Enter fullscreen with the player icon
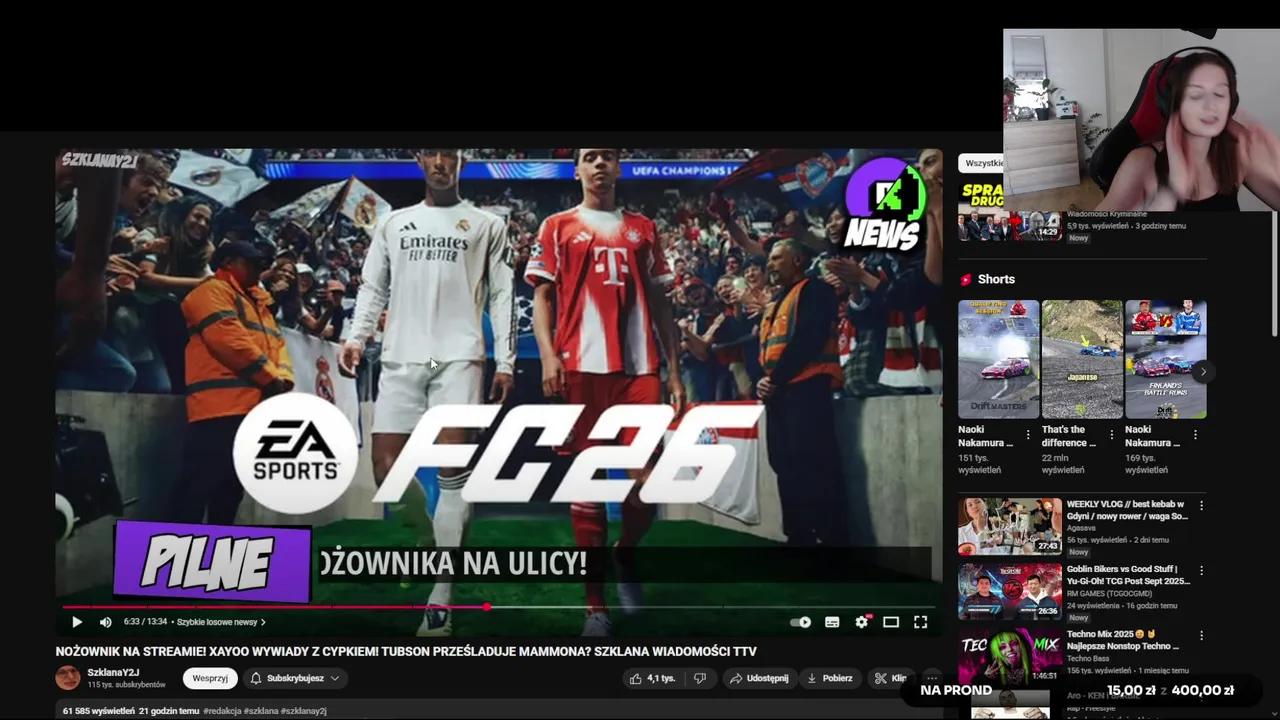1280x720 pixels. coord(920,622)
